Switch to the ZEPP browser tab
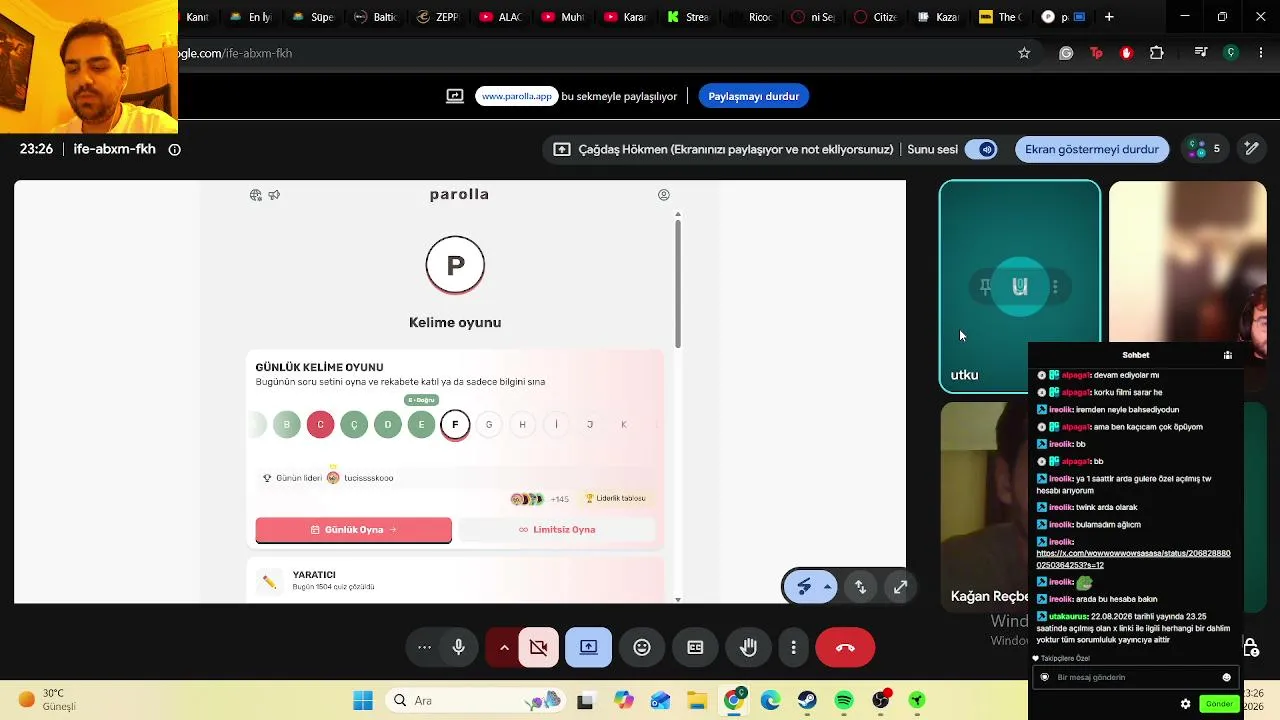The width and height of the screenshot is (1280, 720). point(437,17)
